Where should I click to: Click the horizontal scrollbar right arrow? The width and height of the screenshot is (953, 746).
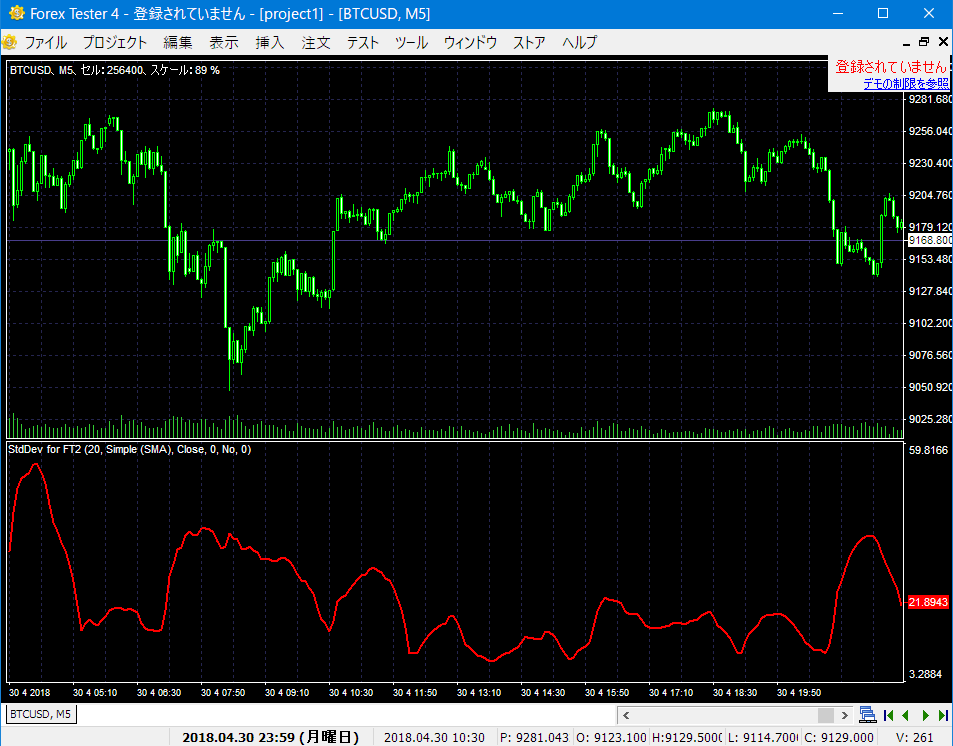click(844, 715)
